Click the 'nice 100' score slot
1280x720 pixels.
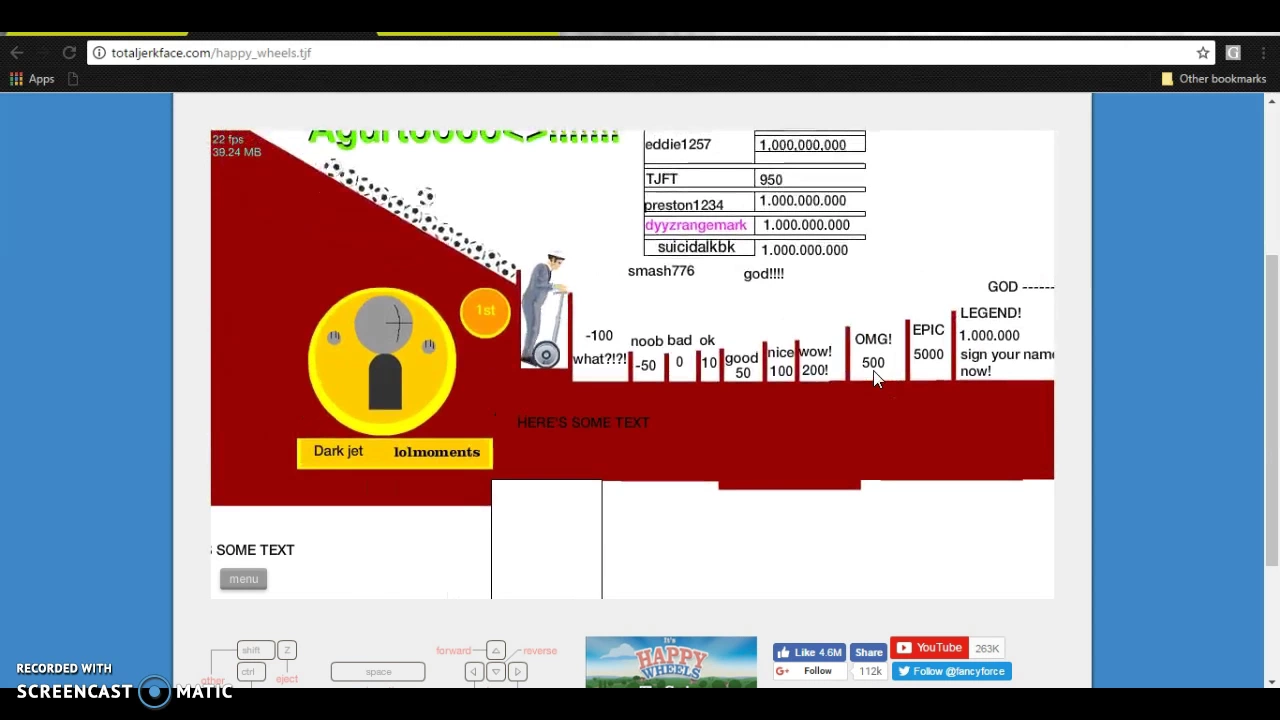pyautogui.click(x=781, y=361)
